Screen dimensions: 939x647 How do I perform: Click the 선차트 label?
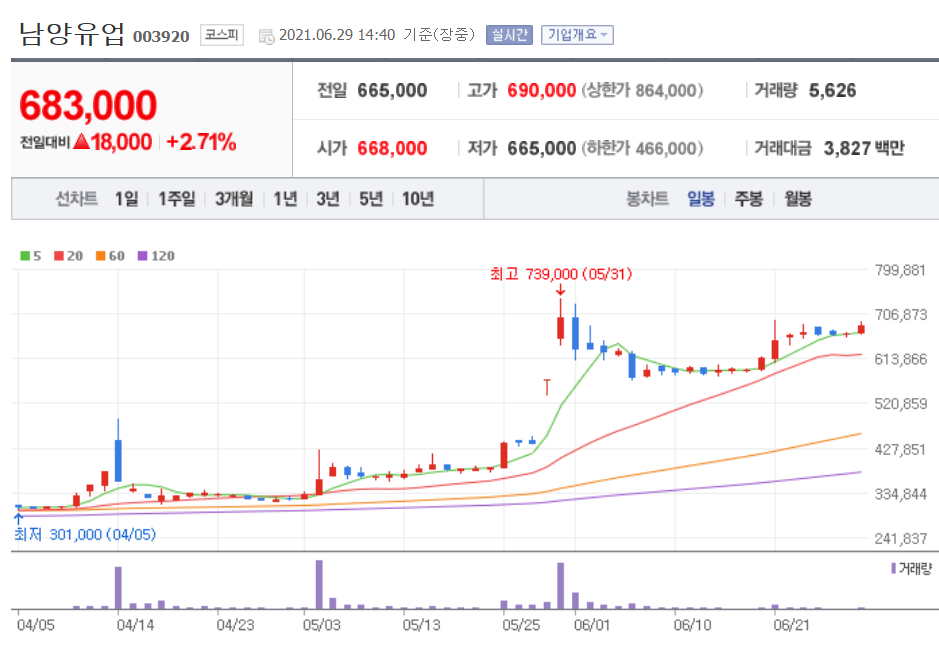[x=76, y=198]
